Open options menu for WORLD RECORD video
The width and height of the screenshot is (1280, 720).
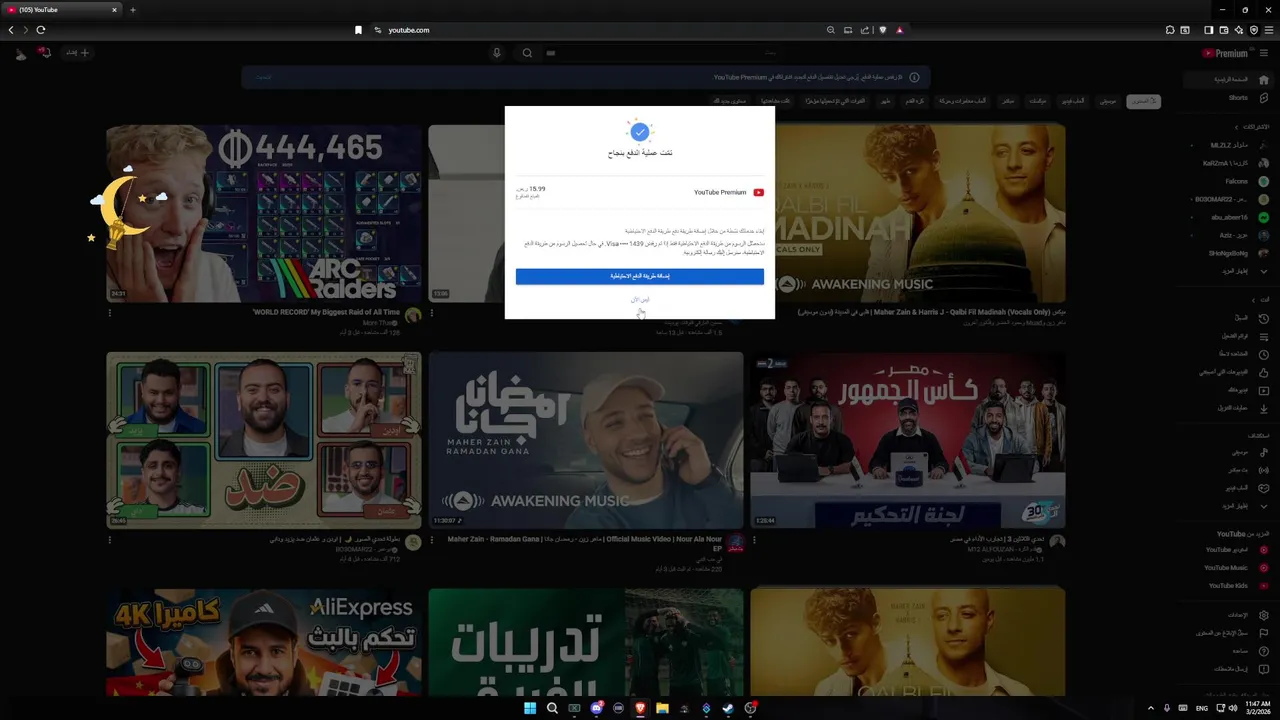pyautogui.click(x=110, y=313)
